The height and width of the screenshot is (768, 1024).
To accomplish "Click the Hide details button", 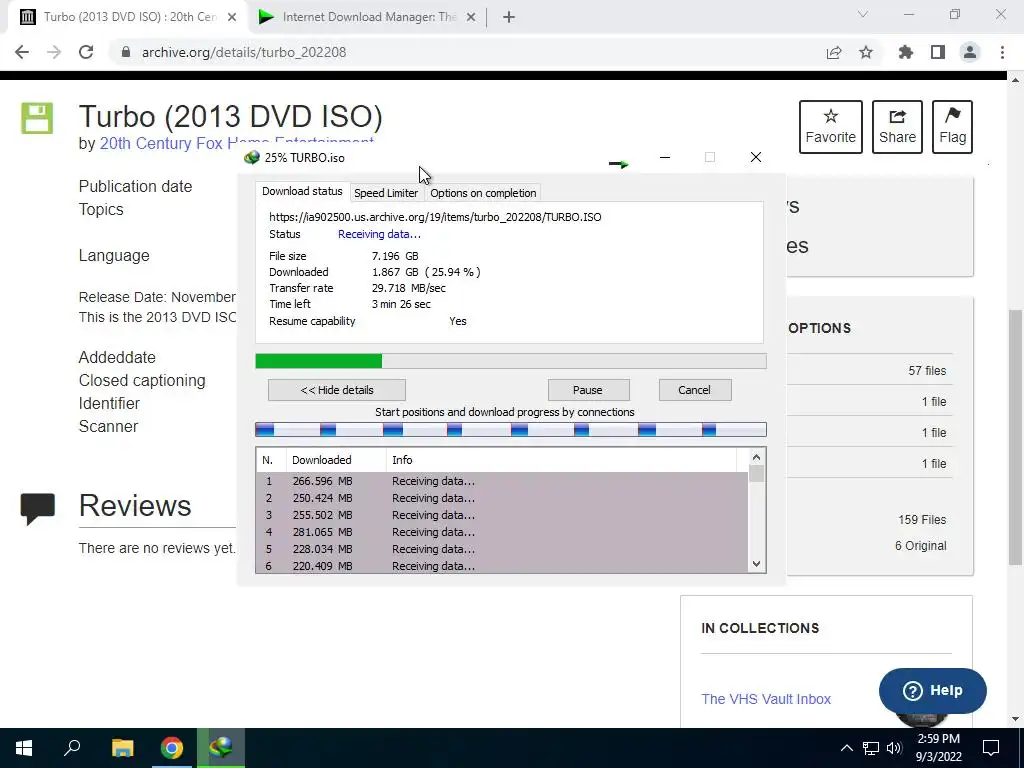I will 337,390.
